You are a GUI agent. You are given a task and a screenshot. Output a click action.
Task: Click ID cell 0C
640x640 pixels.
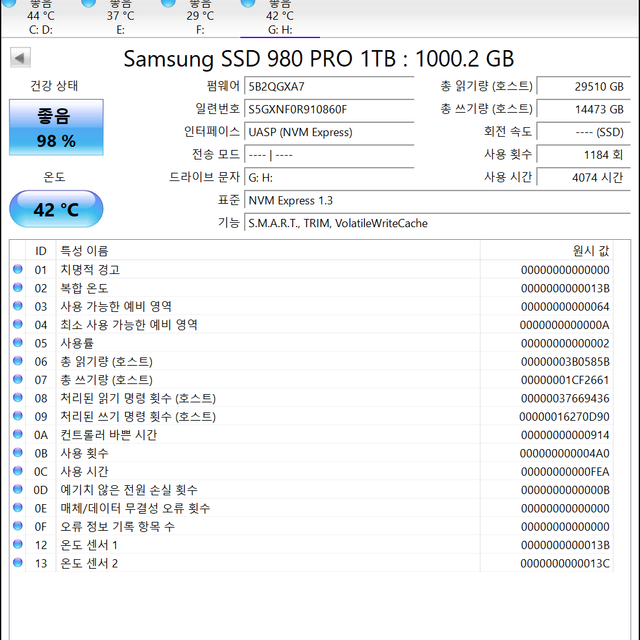(x=40, y=472)
